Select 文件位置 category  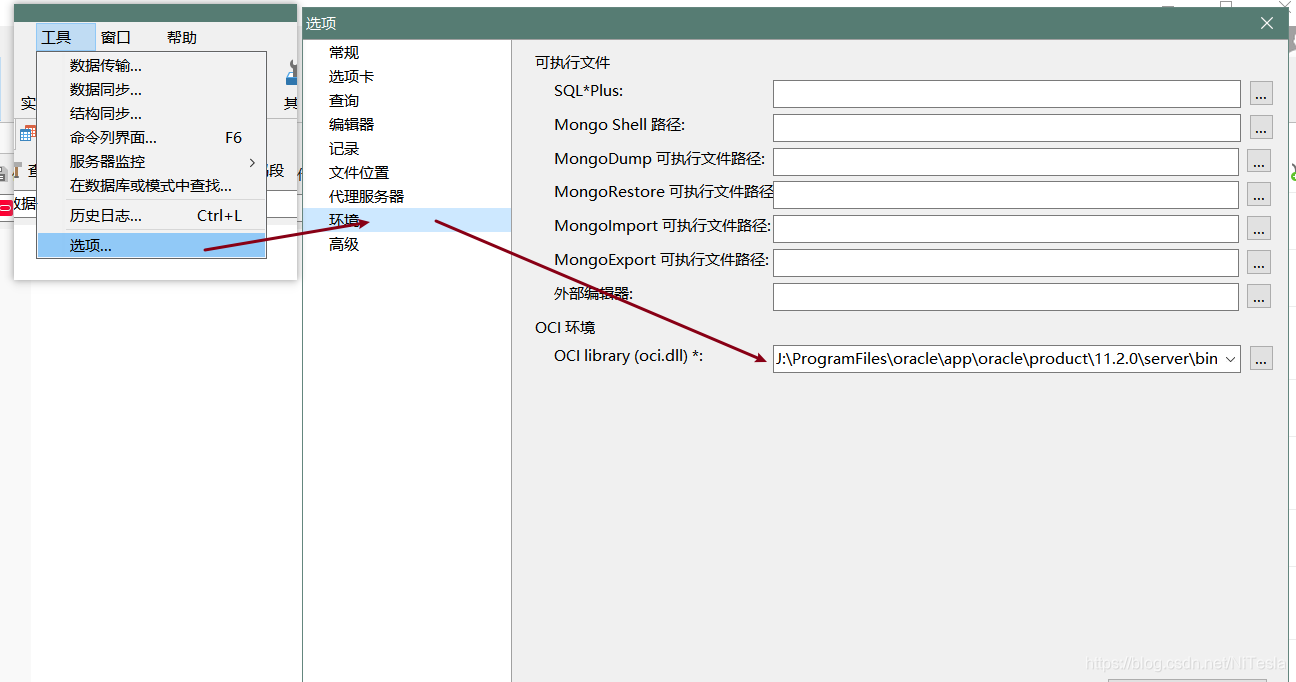pyautogui.click(x=407, y=173)
